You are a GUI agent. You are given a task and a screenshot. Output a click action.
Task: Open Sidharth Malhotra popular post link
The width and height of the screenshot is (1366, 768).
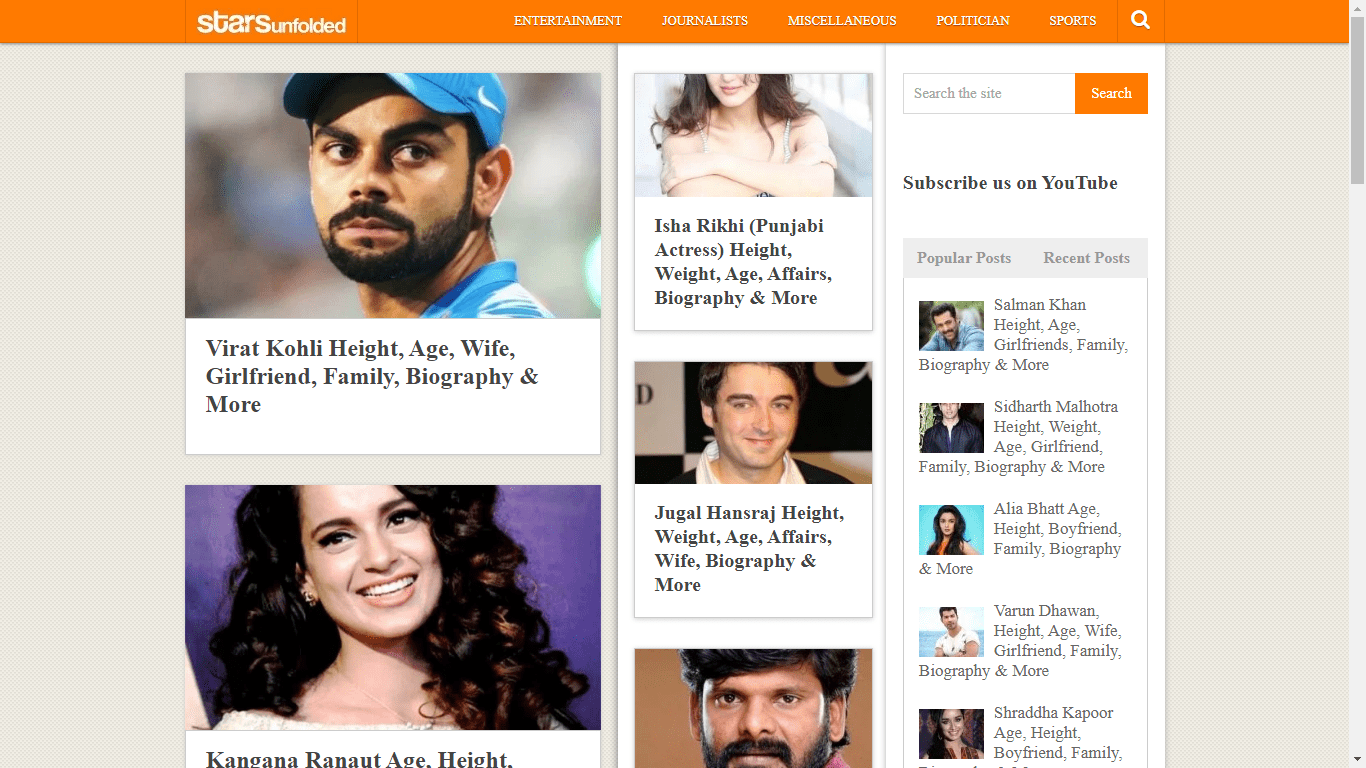click(1018, 437)
